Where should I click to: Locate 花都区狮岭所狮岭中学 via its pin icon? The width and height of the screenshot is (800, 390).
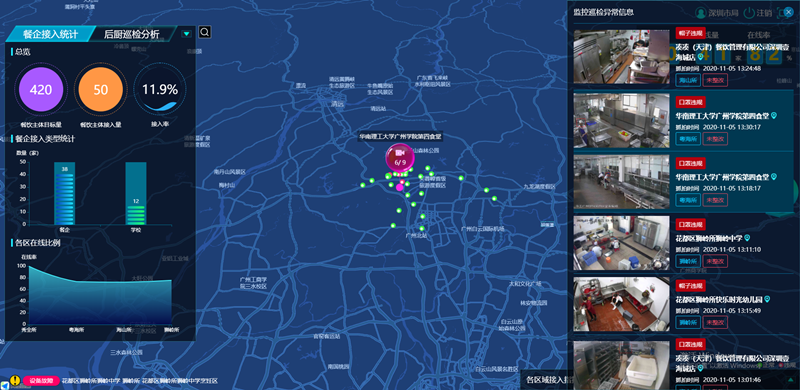tap(747, 238)
